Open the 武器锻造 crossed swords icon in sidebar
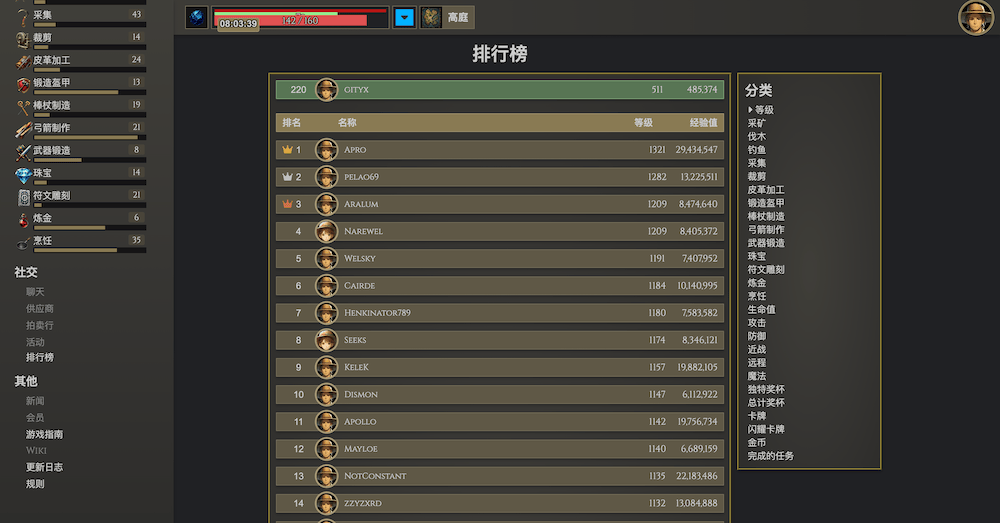This screenshot has width=1000, height=523. click(x=23, y=151)
